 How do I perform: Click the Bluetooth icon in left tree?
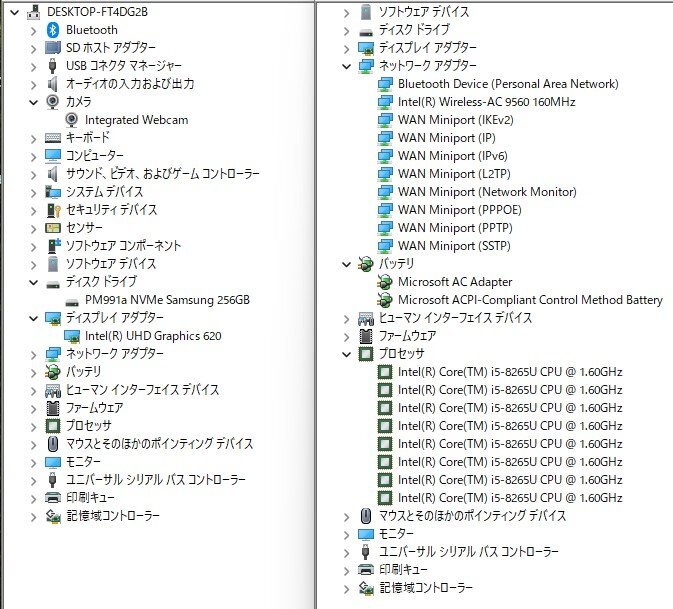coord(52,30)
